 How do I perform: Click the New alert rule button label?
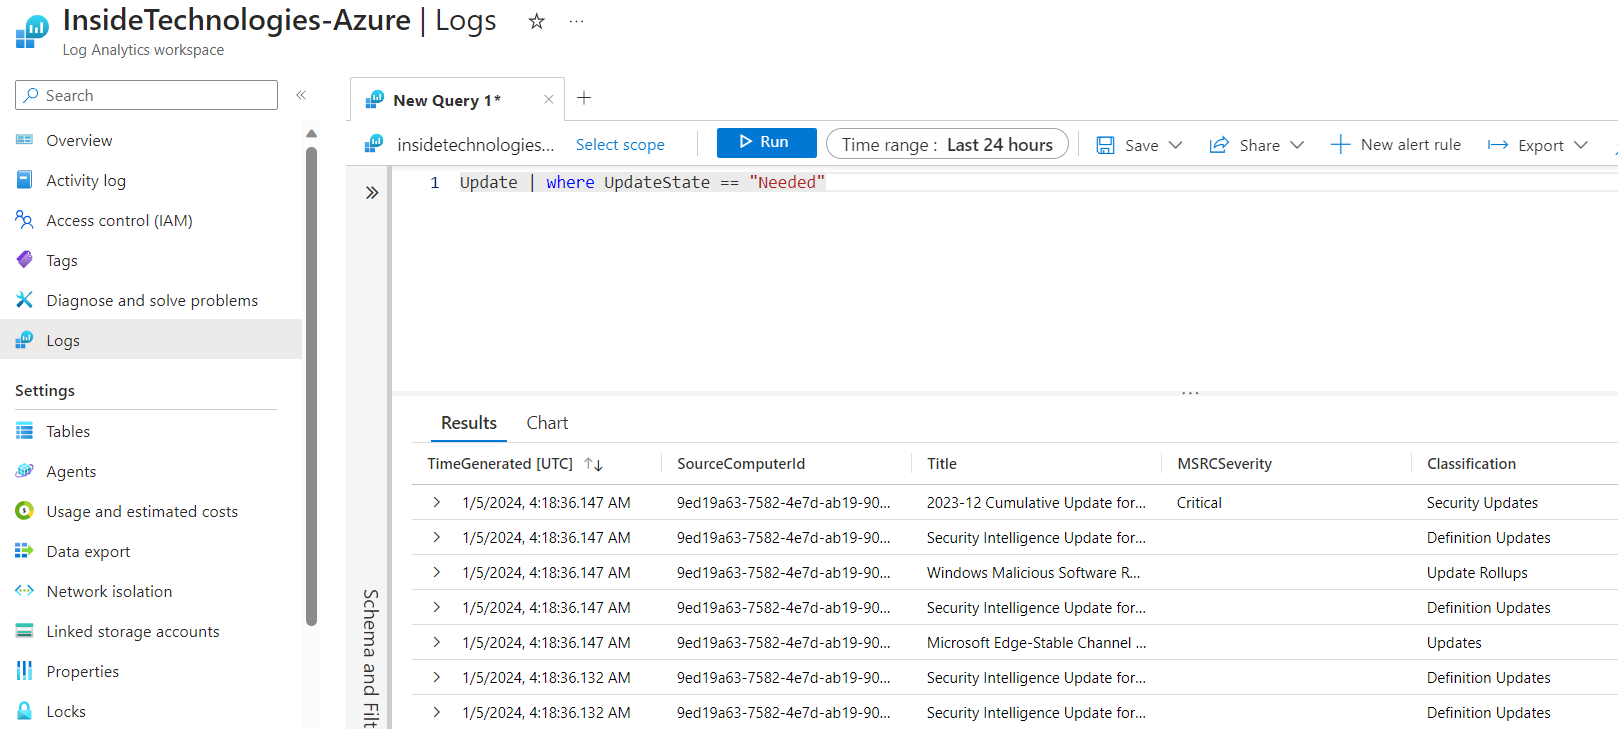click(x=1410, y=145)
